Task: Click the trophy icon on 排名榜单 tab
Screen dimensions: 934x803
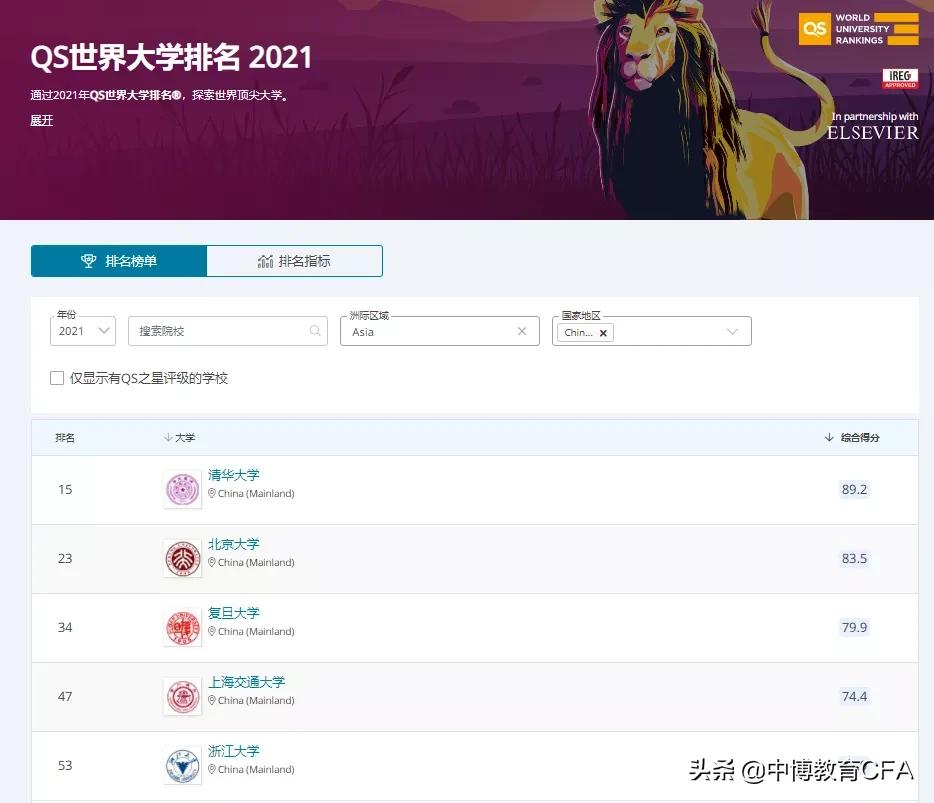Action: [x=89, y=260]
